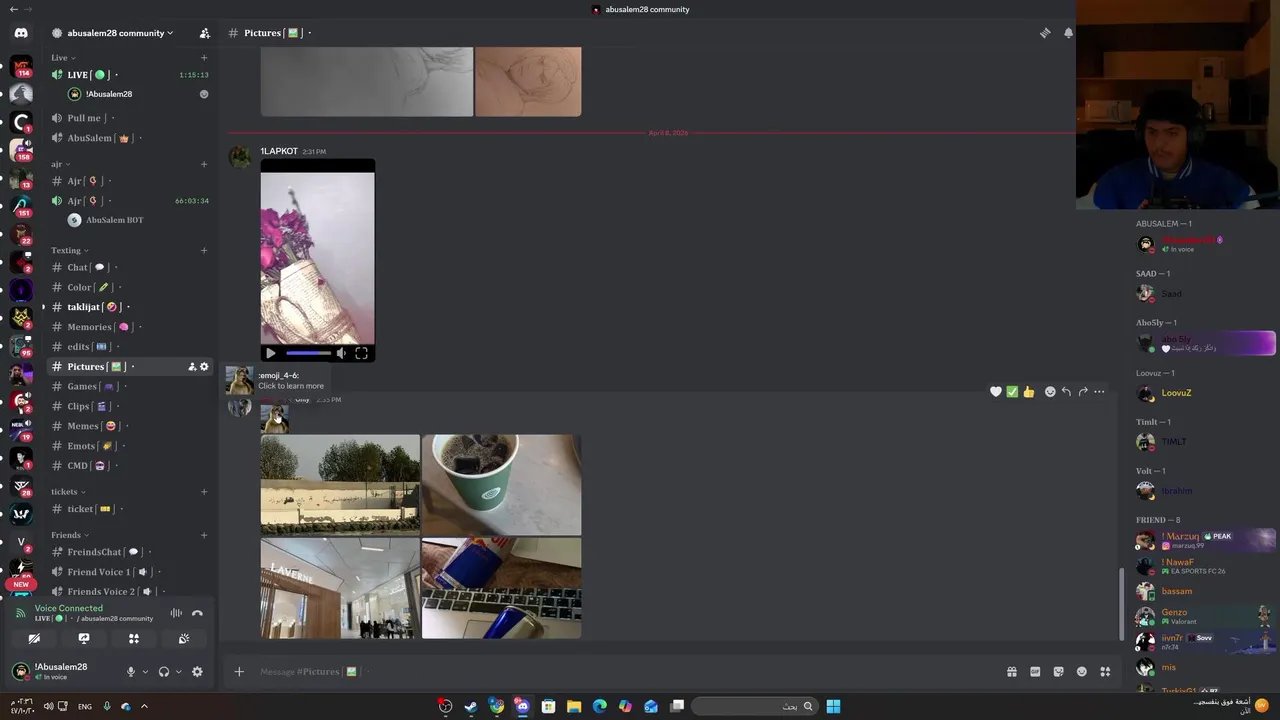This screenshot has height=720, width=1280.
Task: React with white heart emoji
Action: tap(996, 392)
